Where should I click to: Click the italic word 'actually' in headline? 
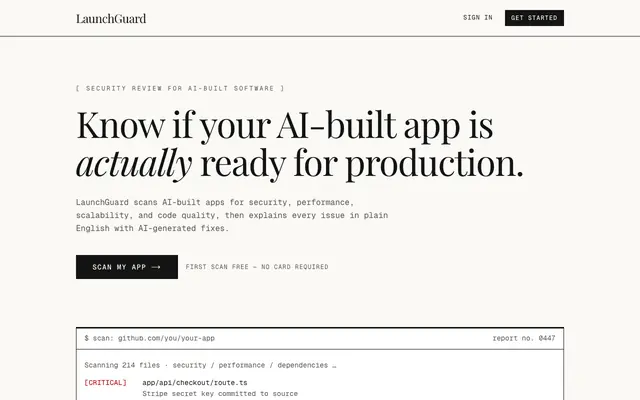(134, 163)
